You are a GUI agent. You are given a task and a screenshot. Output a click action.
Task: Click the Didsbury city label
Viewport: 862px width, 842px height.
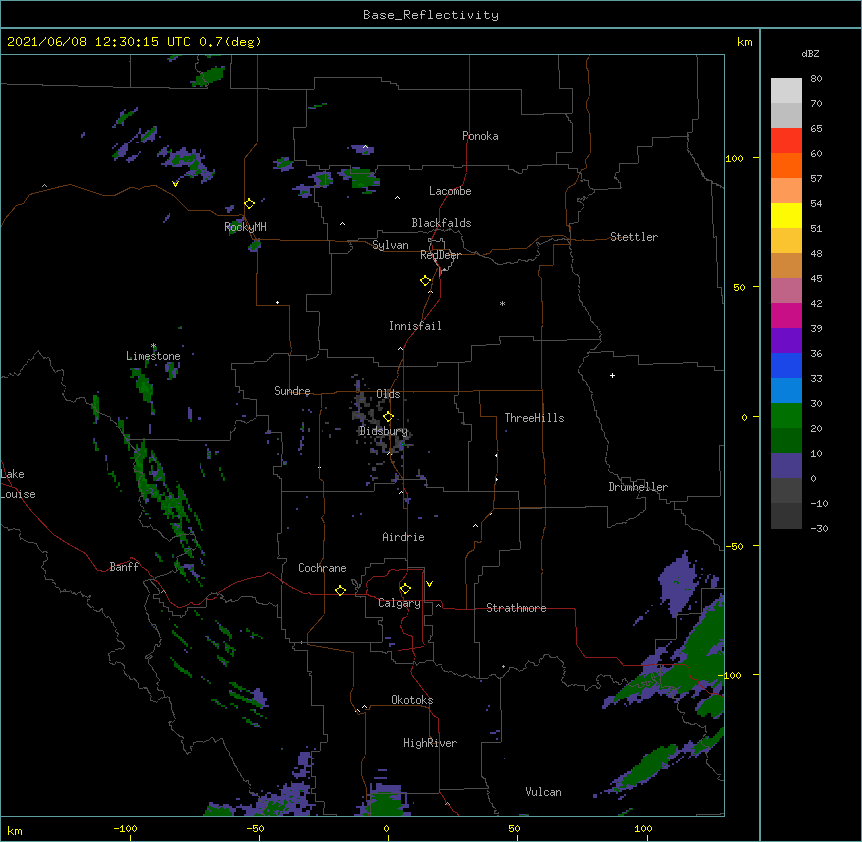pos(383,431)
